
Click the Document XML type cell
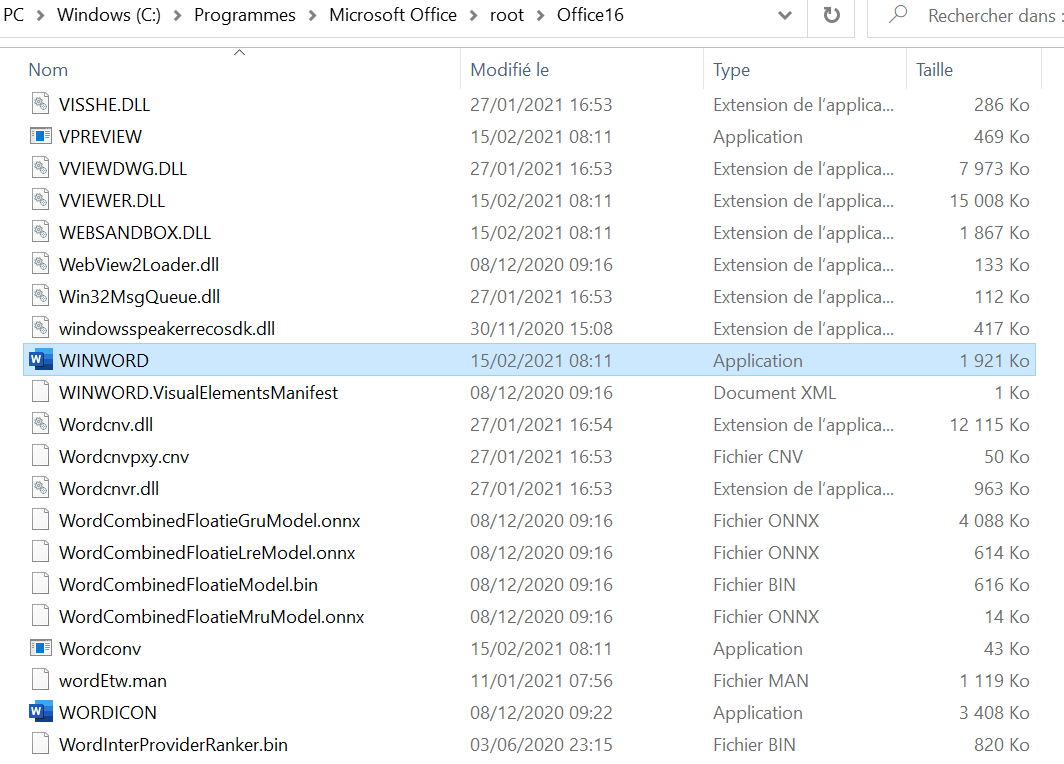click(x=774, y=392)
